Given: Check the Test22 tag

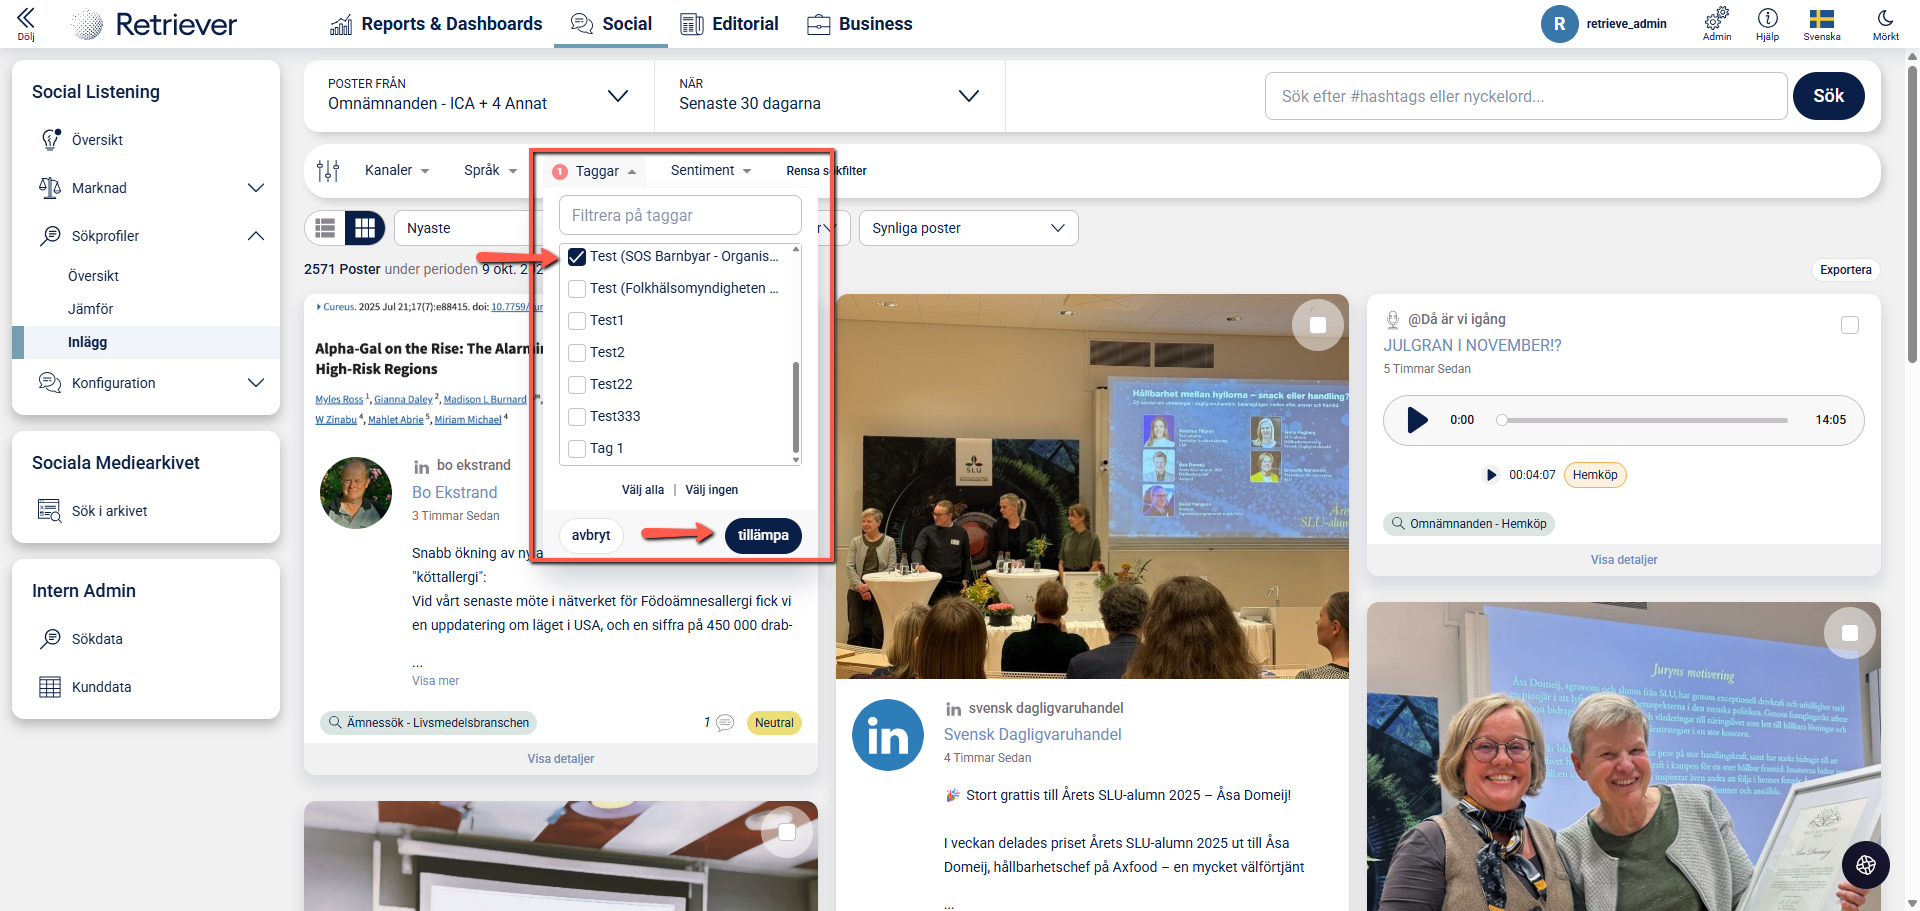Looking at the screenshot, I should pos(577,385).
